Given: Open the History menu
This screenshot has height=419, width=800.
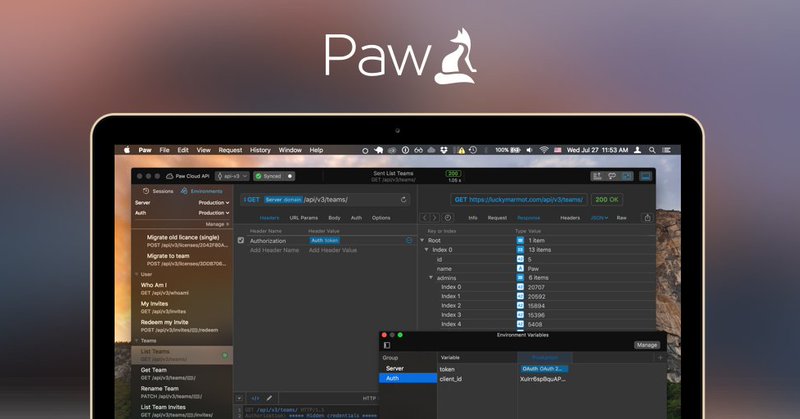Looking at the screenshot, I should pos(260,150).
